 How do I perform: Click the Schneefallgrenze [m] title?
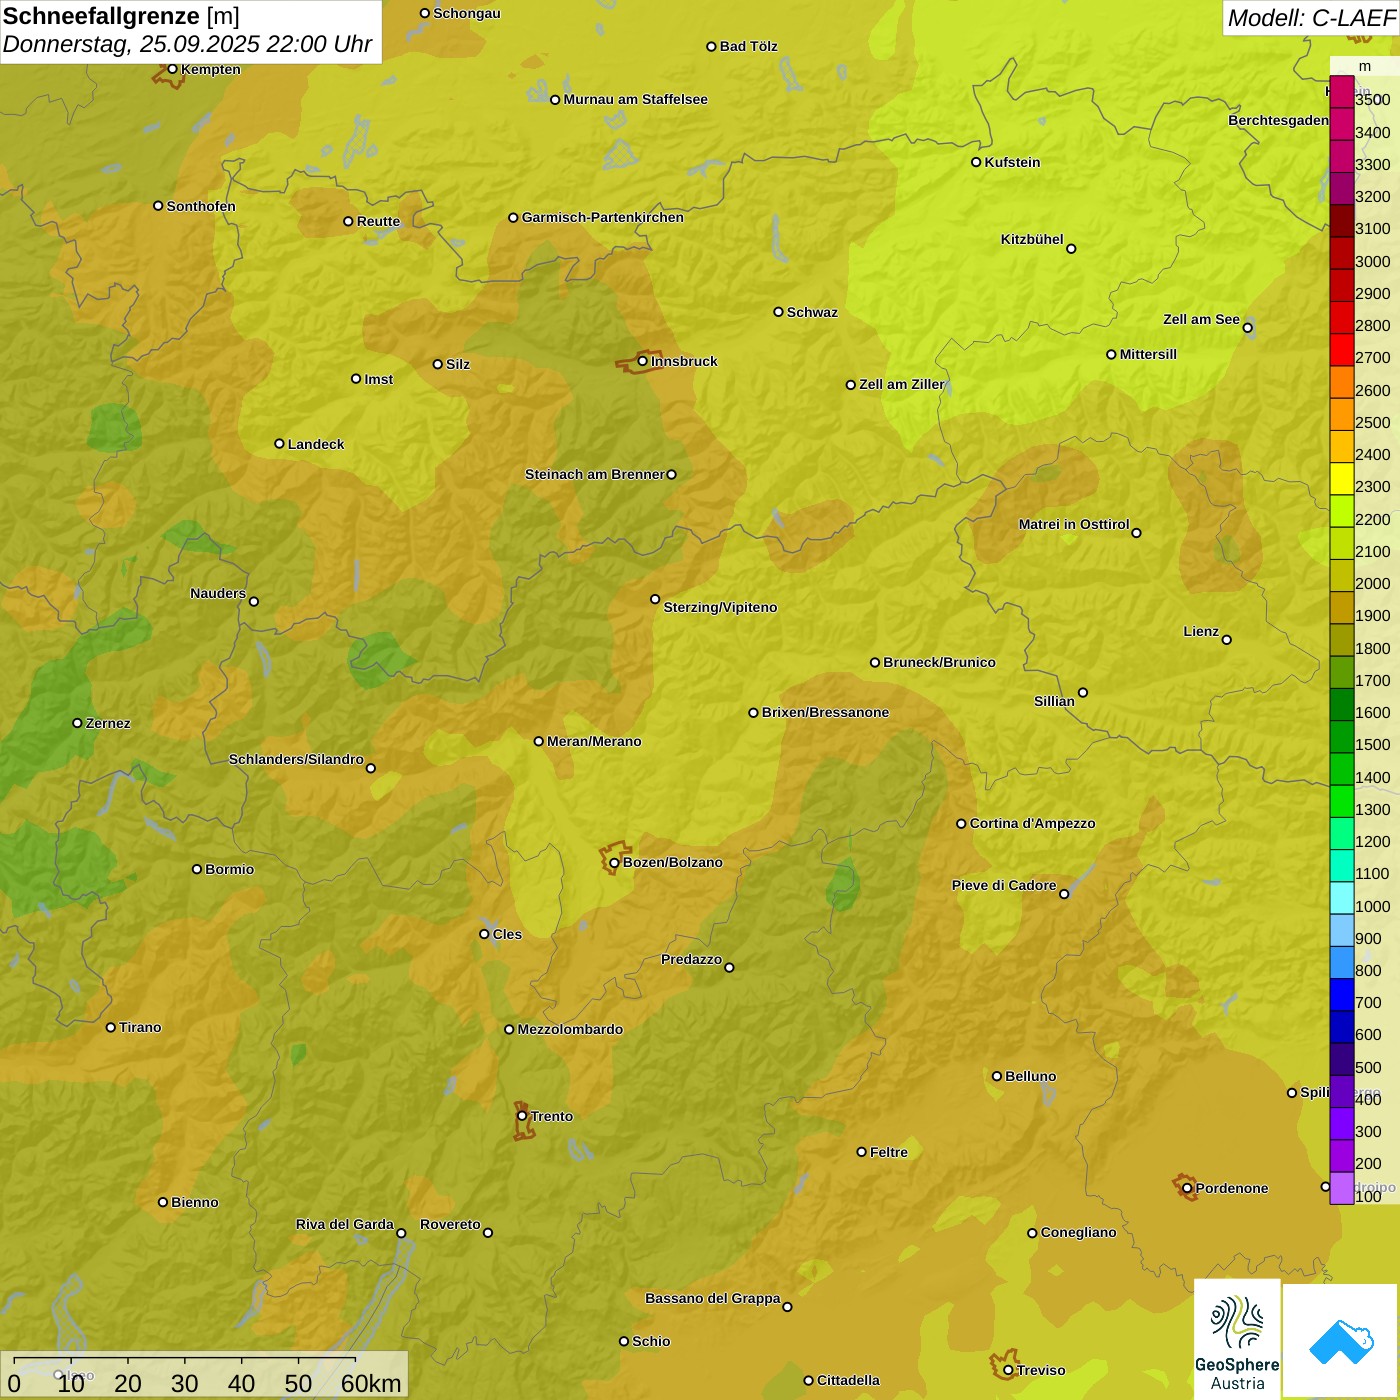point(121,16)
